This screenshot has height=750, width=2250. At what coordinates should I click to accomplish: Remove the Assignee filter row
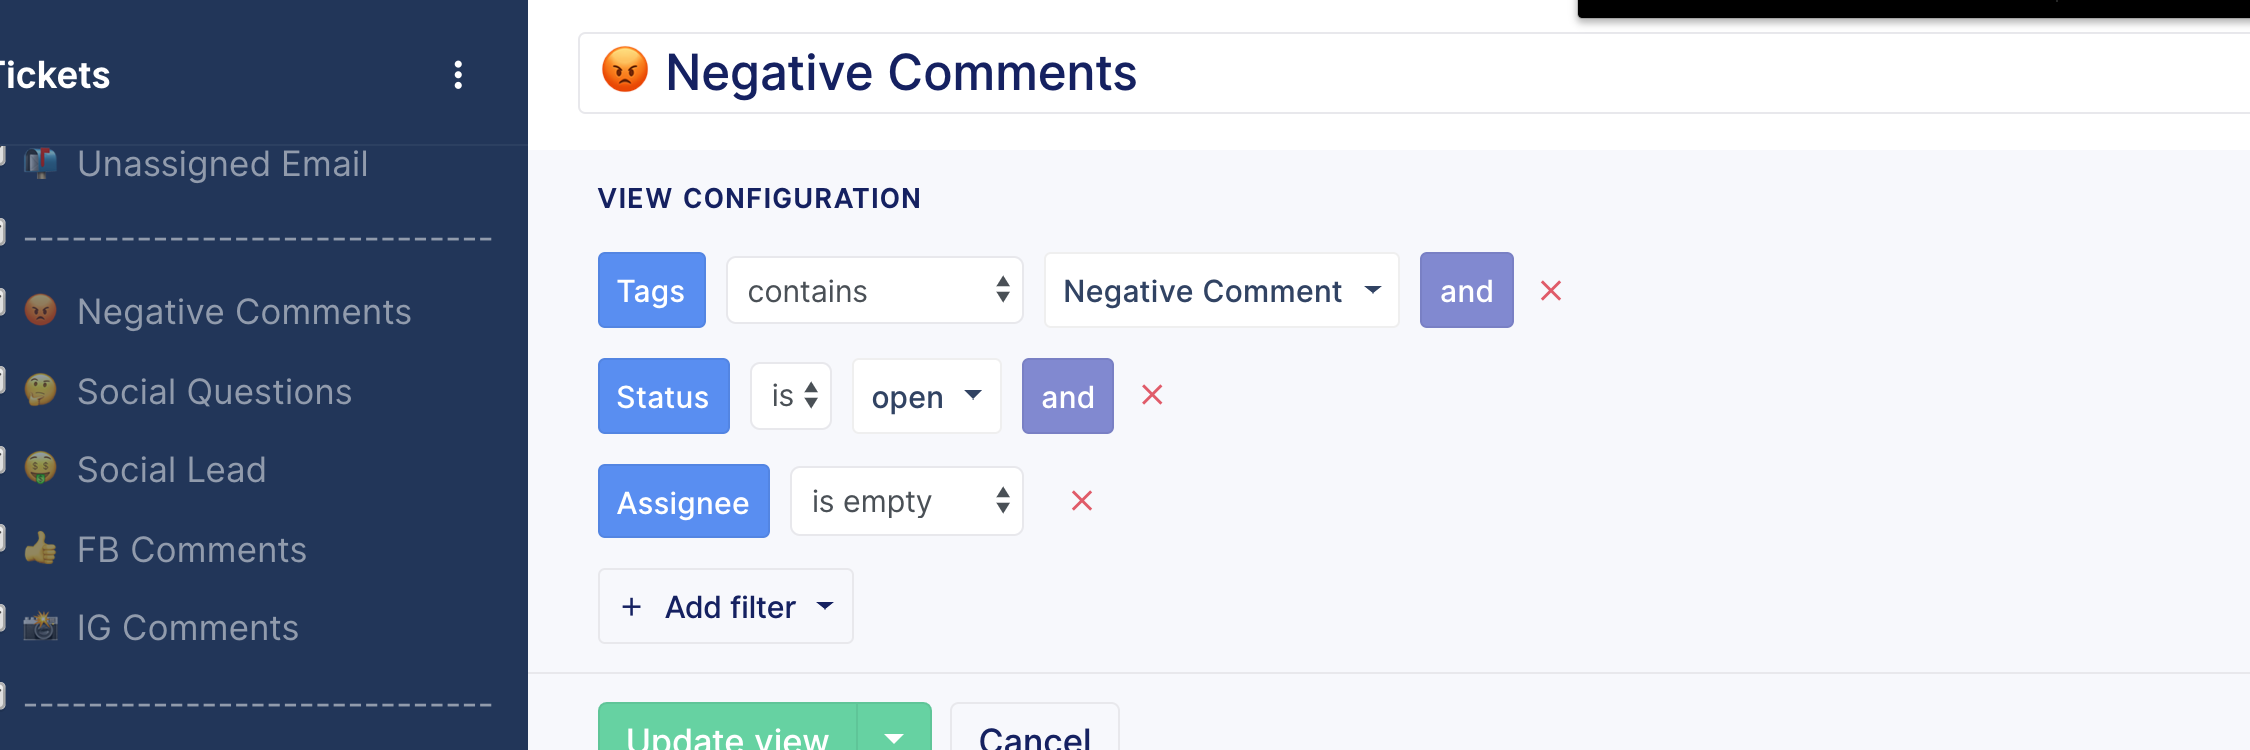click(1082, 501)
